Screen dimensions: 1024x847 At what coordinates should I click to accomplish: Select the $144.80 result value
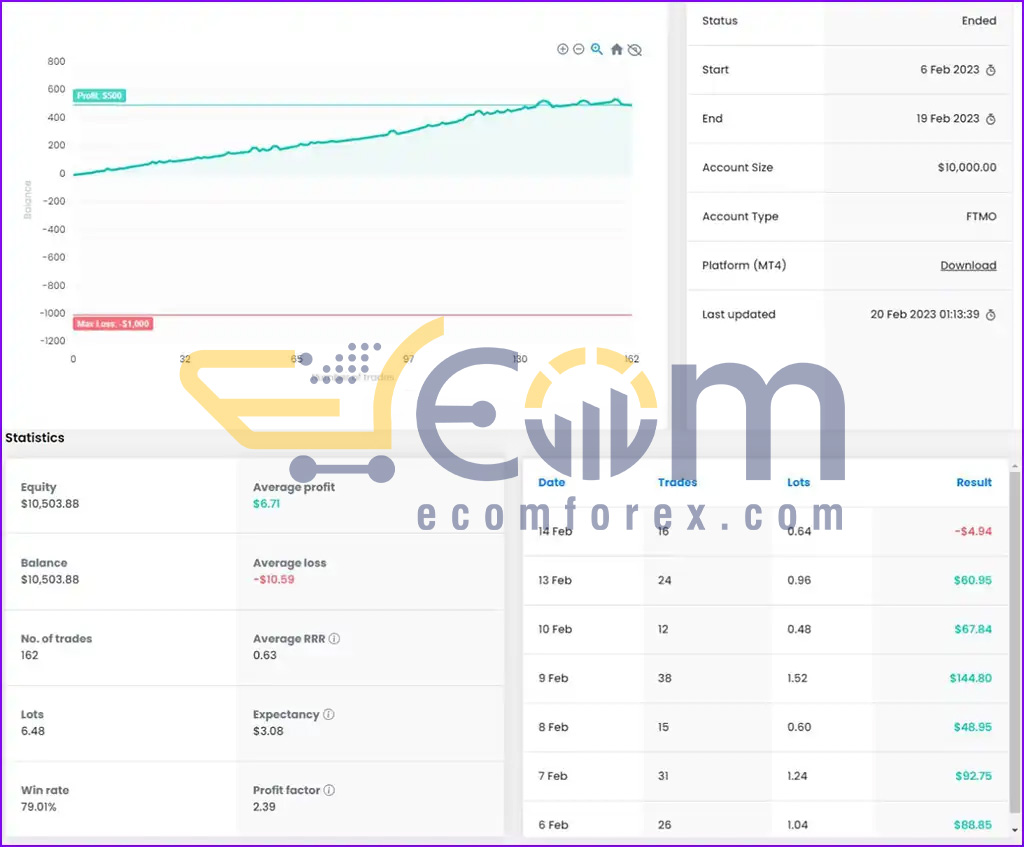970,679
